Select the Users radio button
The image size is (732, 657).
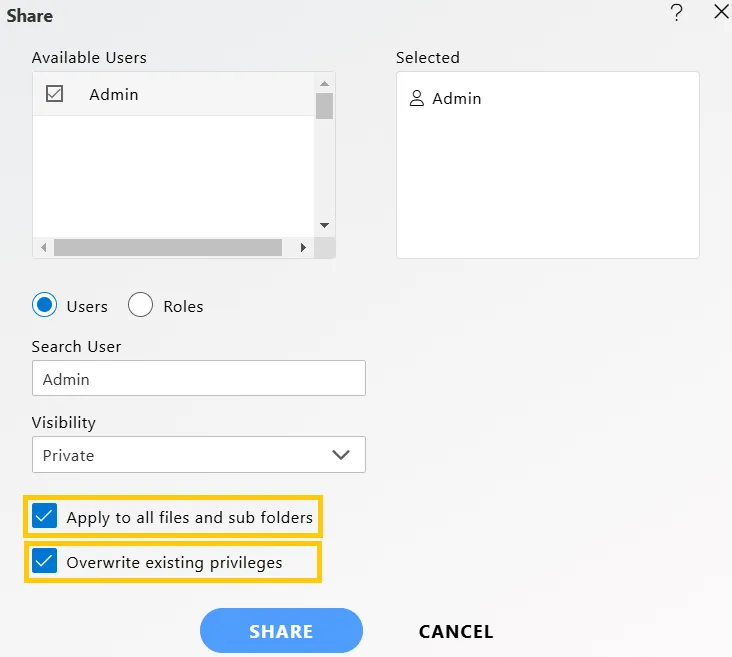point(44,305)
